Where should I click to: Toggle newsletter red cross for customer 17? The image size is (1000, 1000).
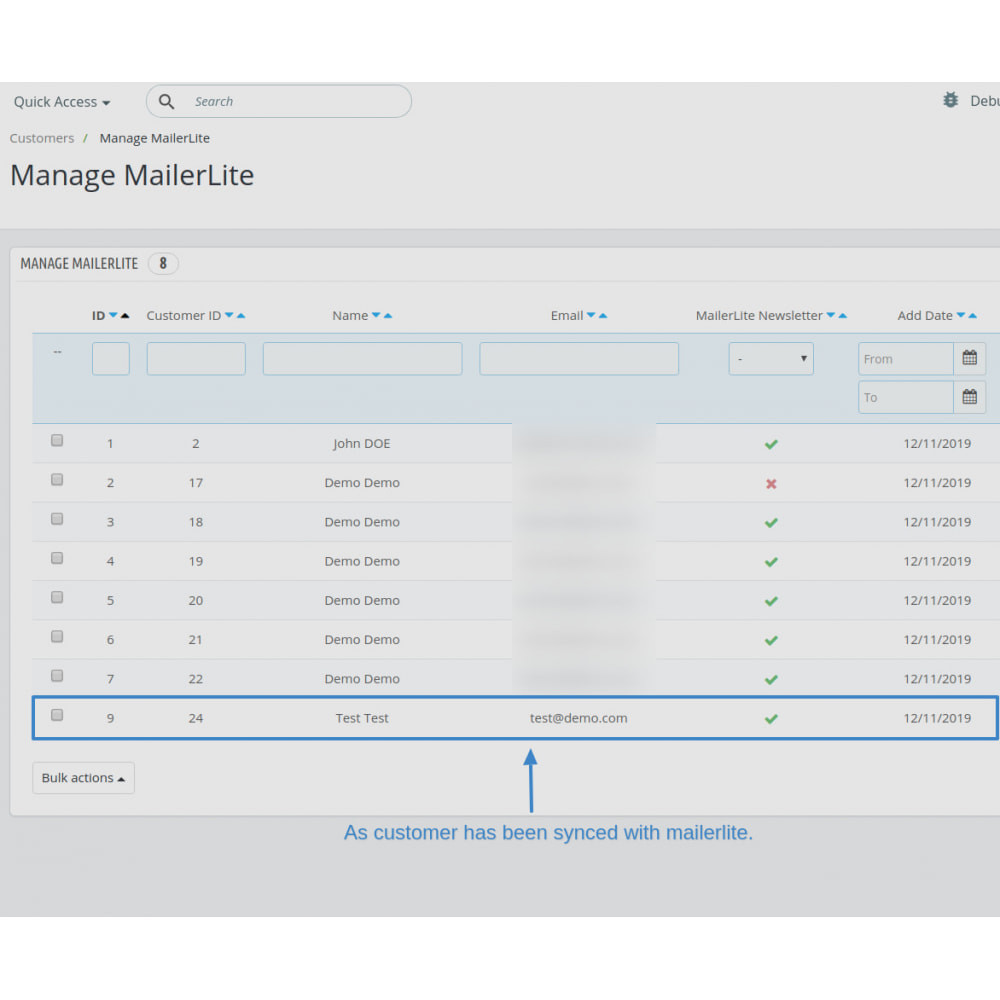[x=771, y=483]
